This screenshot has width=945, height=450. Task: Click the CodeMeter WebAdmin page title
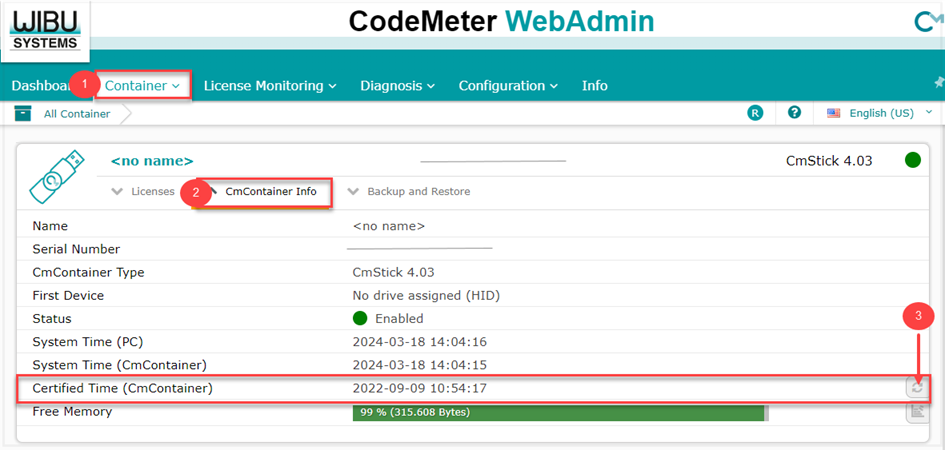501,22
